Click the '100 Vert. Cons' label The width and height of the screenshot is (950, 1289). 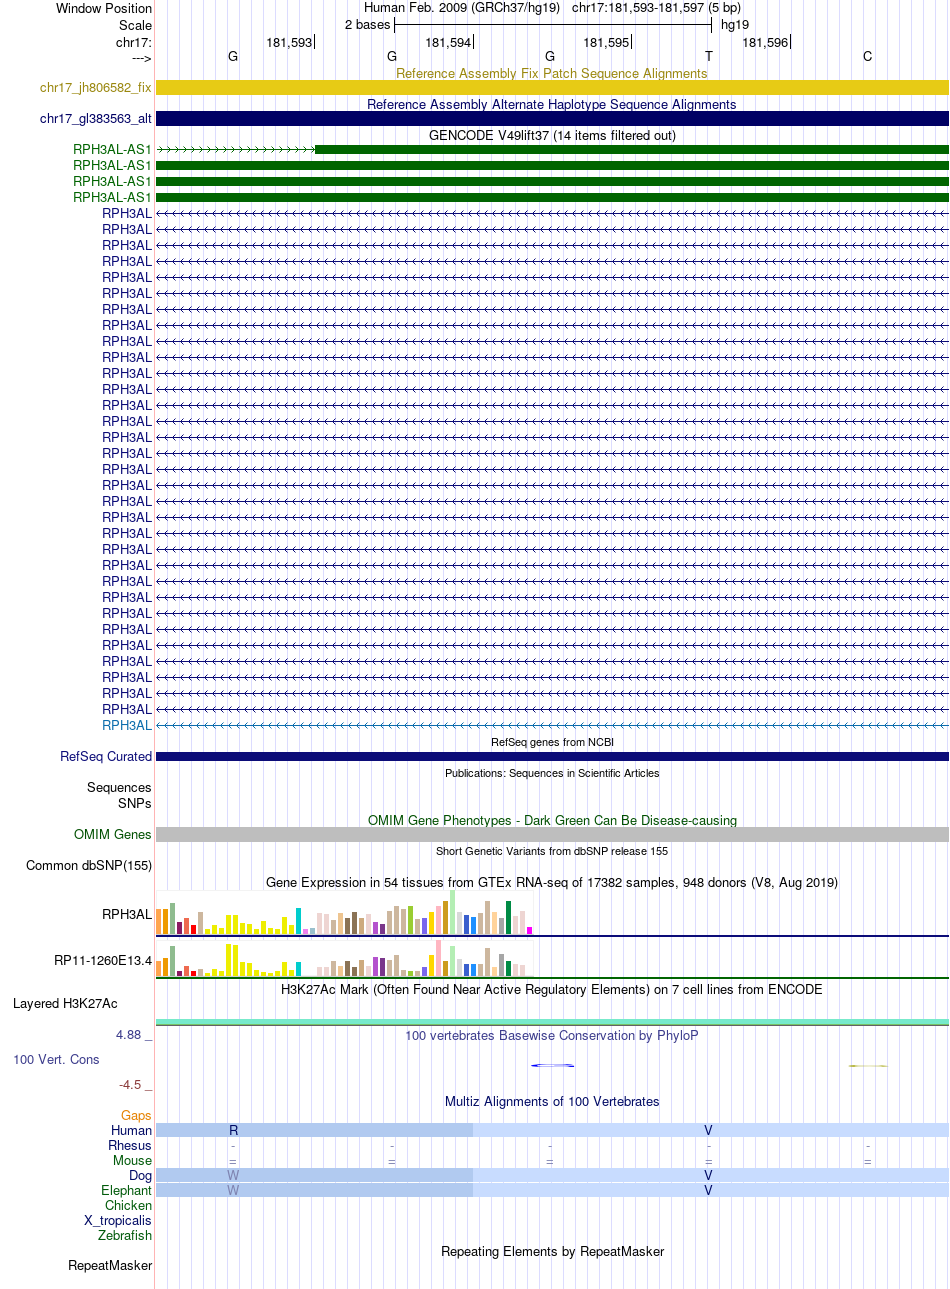[x=56, y=1059]
